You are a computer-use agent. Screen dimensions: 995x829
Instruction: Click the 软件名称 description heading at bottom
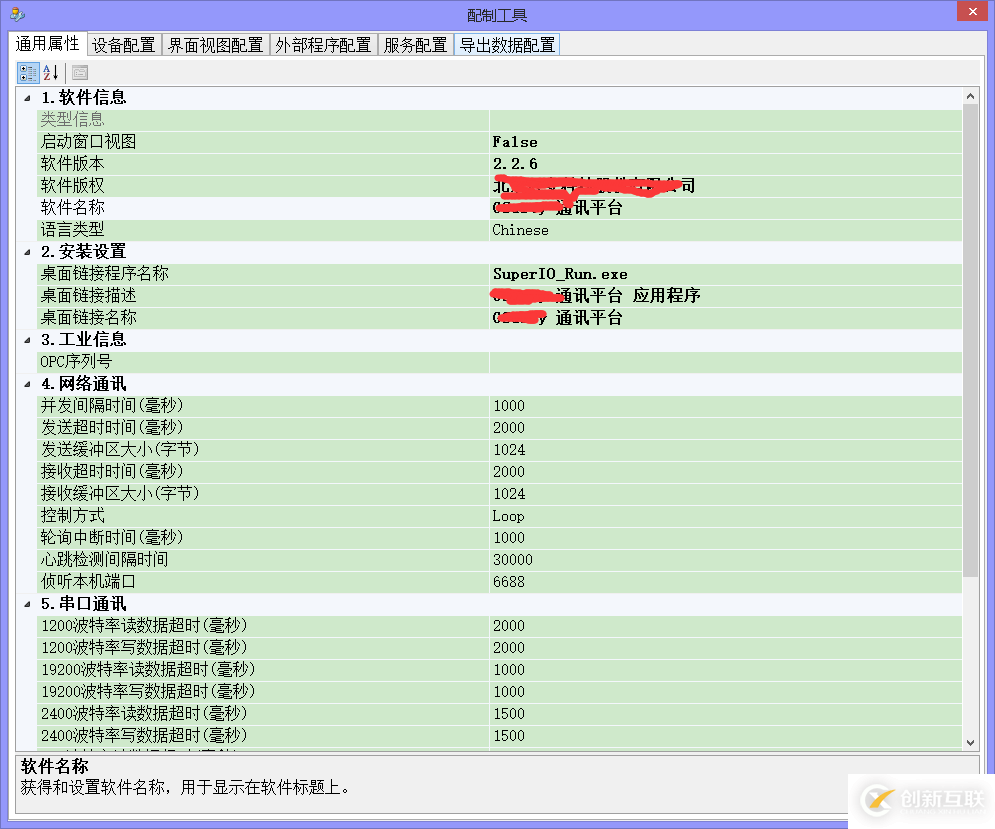(x=55, y=767)
